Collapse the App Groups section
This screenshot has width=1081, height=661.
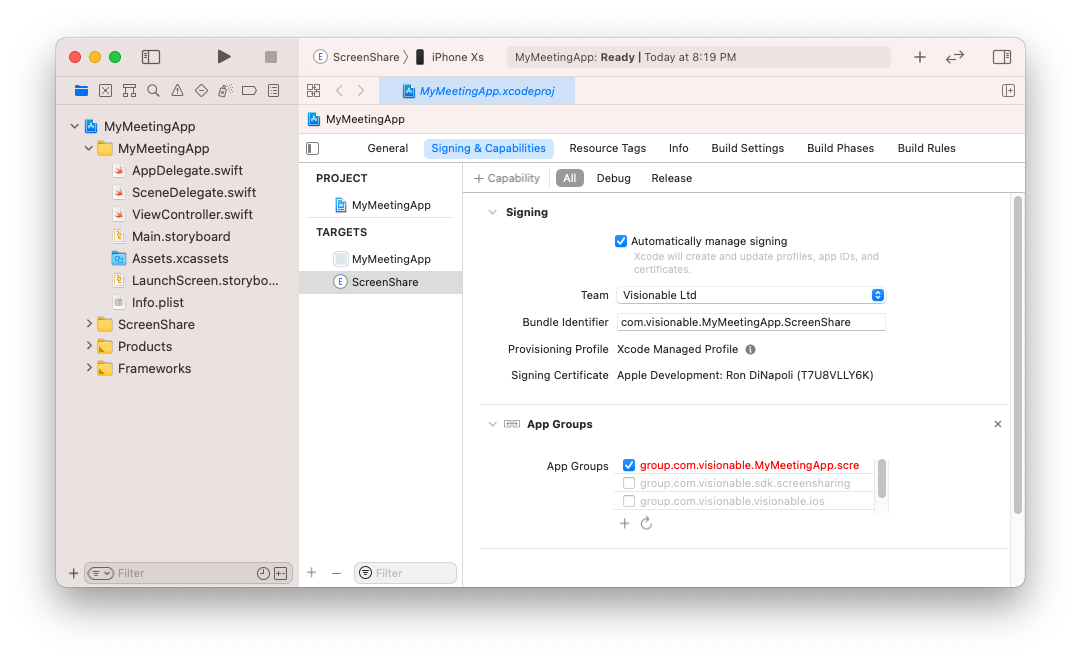[x=492, y=424]
